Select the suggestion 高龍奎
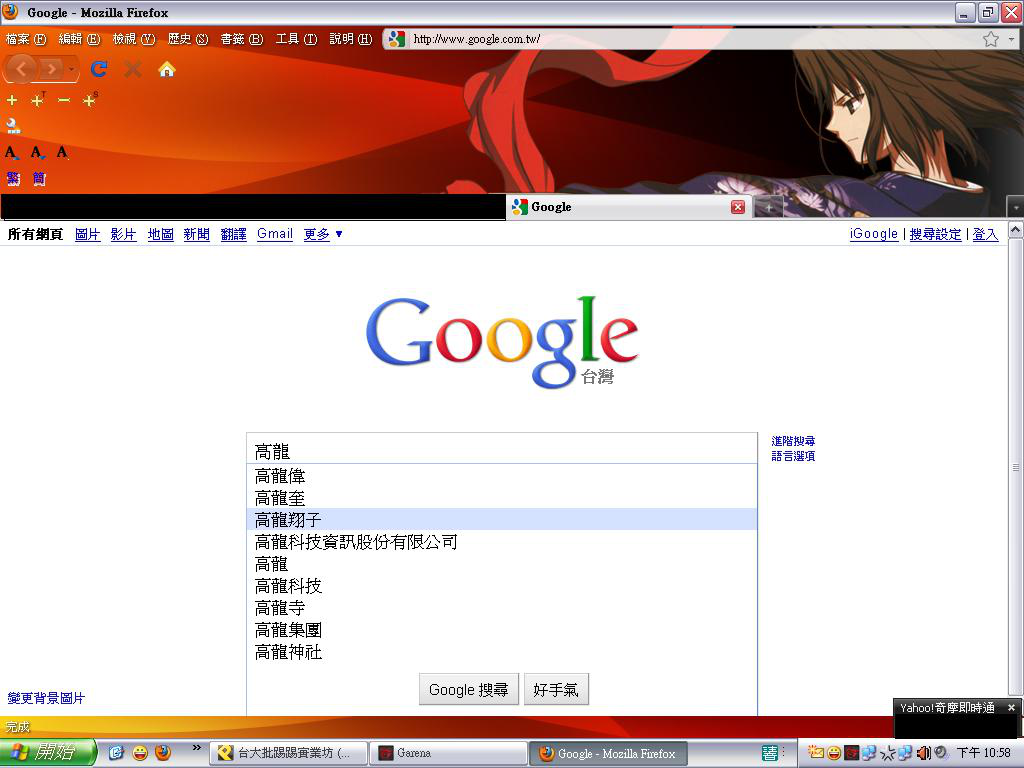This screenshot has width=1024, height=768. tap(502, 498)
